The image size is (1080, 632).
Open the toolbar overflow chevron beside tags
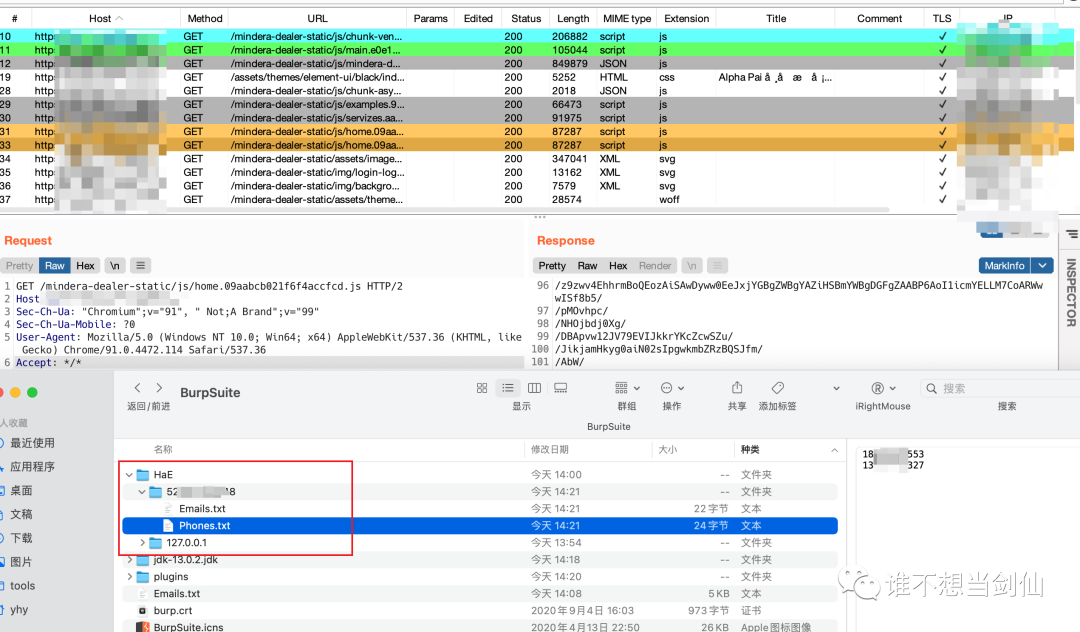pyautogui.click(x=836, y=388)
